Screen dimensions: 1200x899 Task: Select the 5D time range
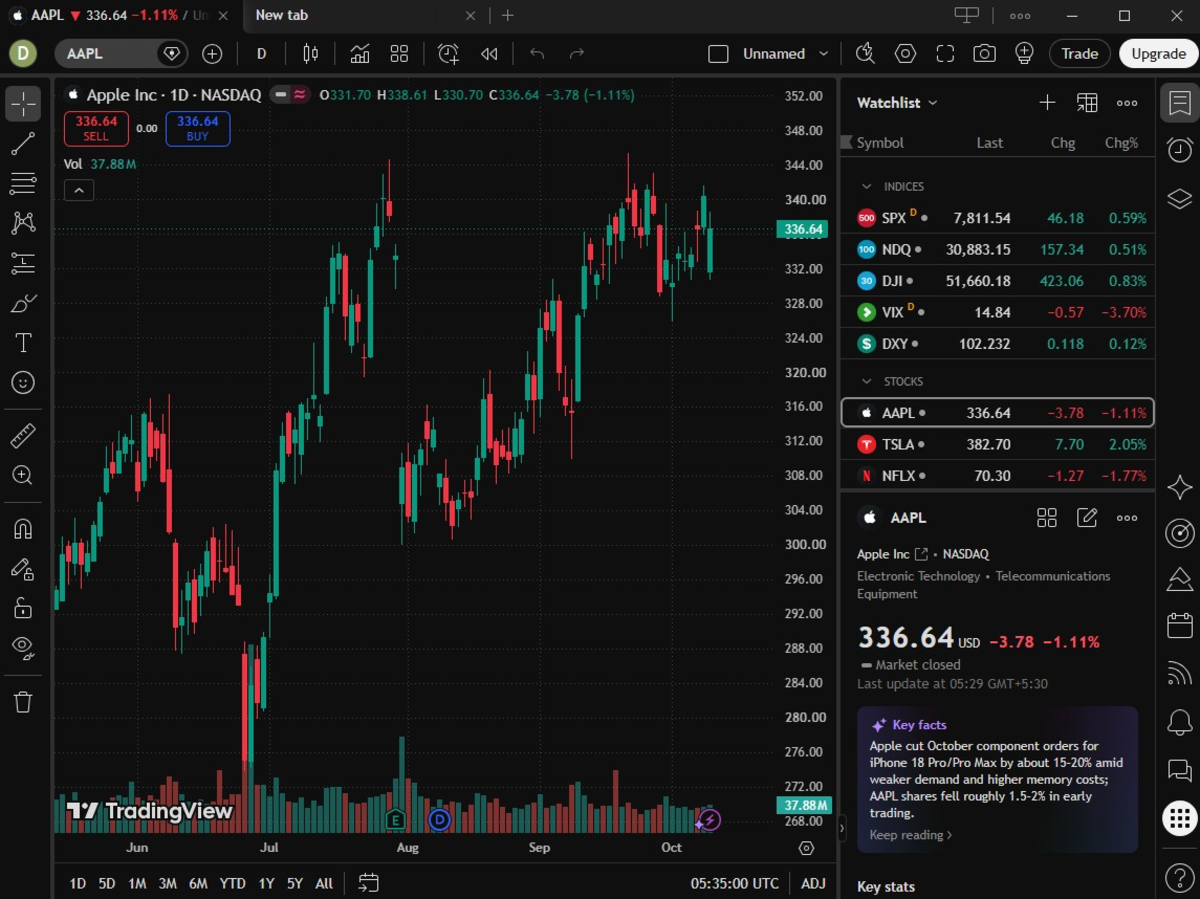click(x=106, y=883)
